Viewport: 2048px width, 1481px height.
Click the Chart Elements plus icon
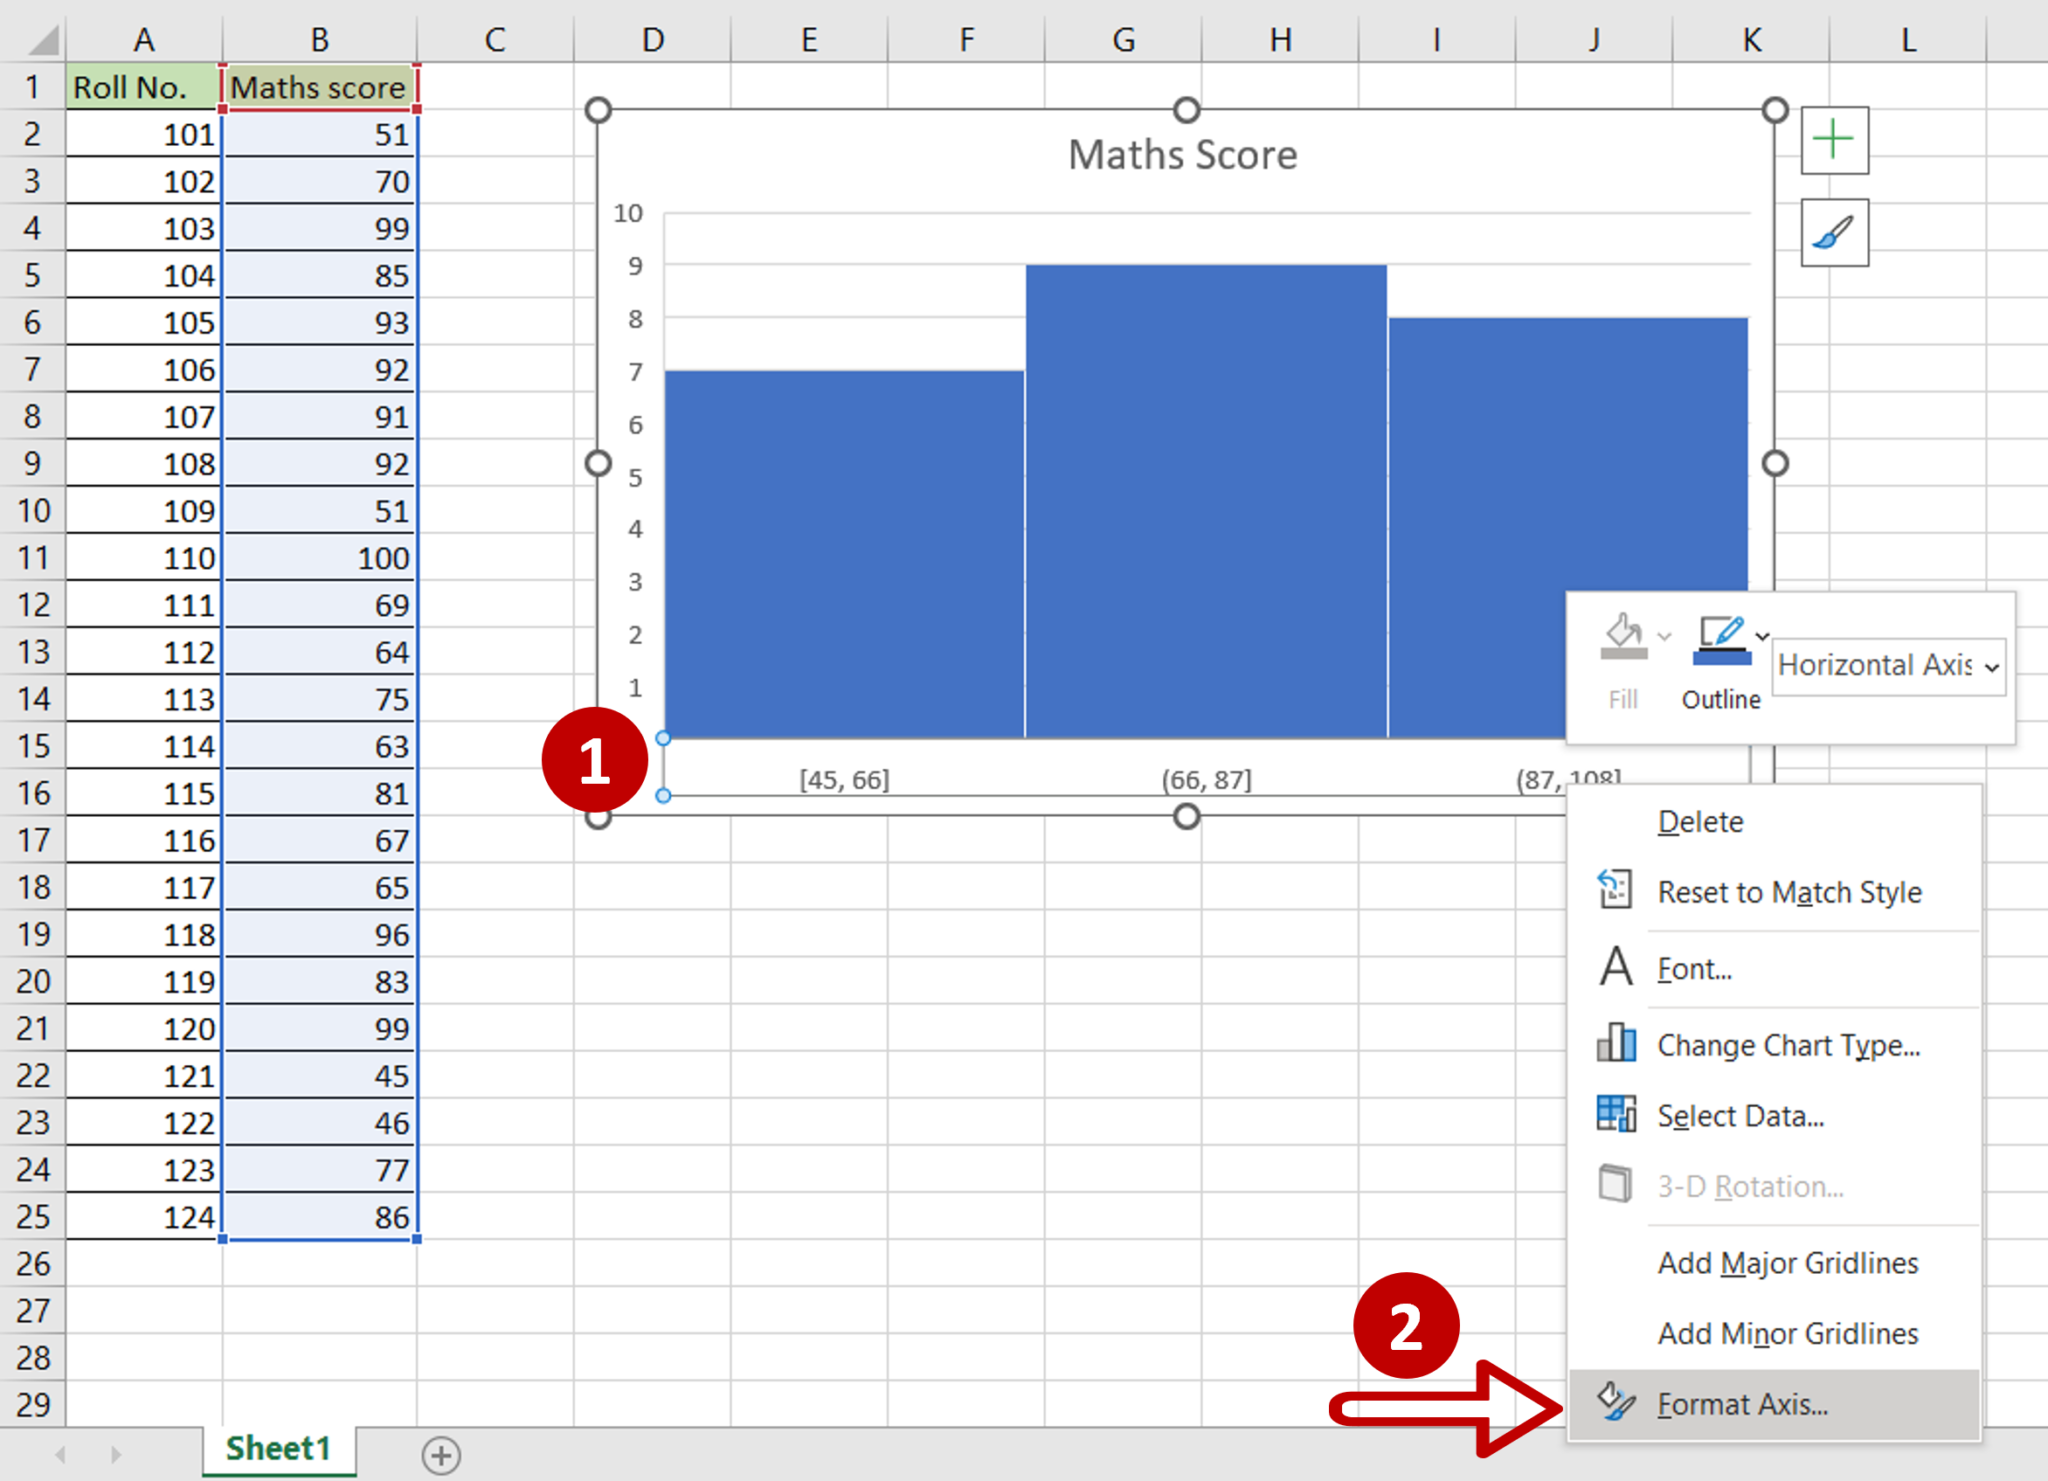(1835, 139)
